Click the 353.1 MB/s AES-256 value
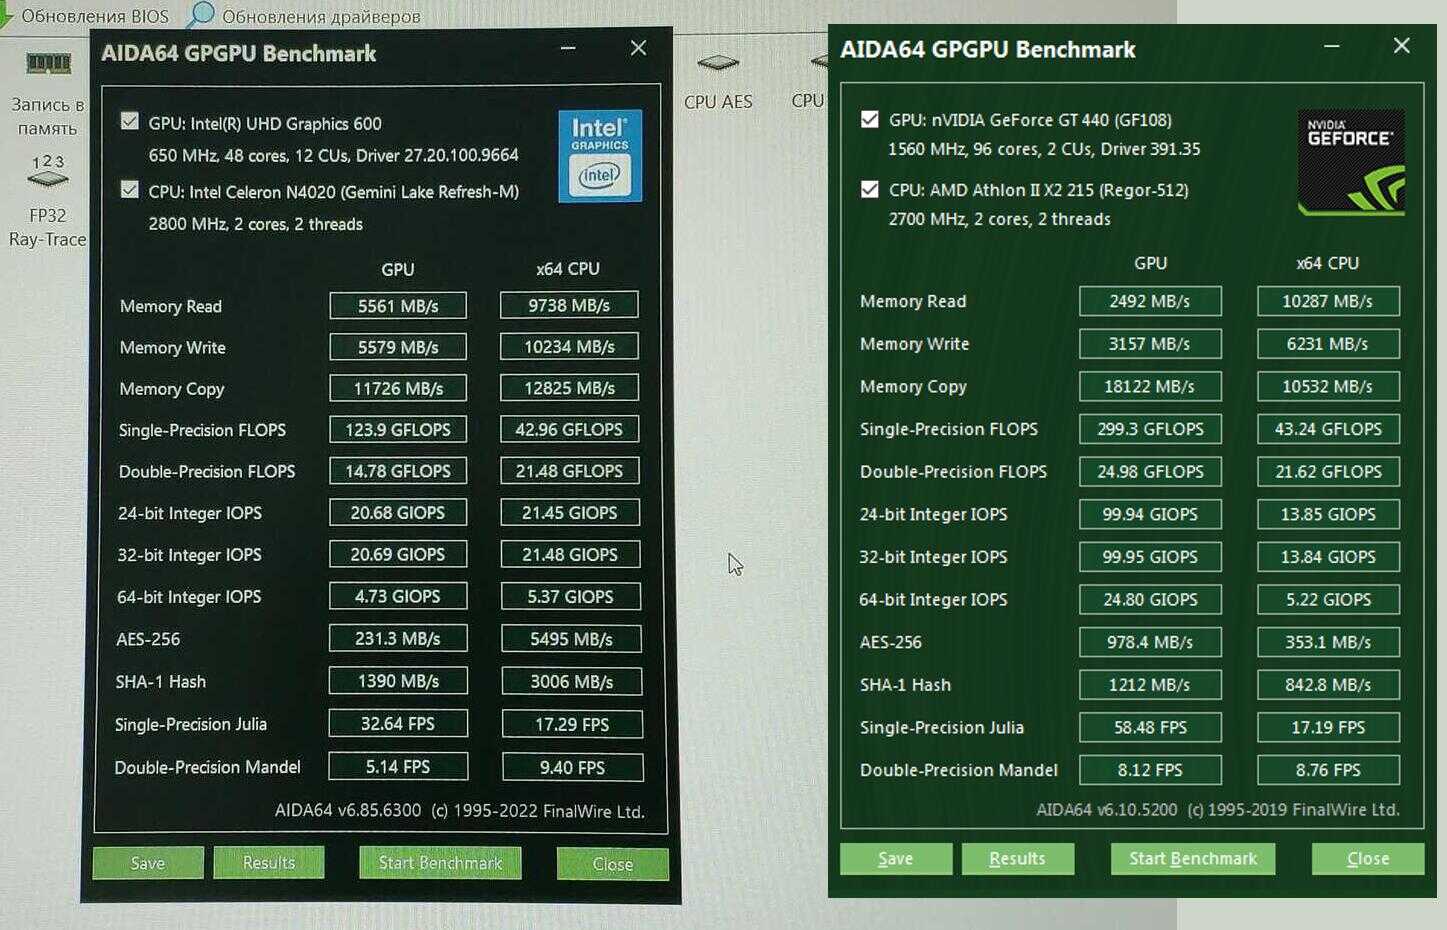Viewport: 1447px width, 930px height. [x=1328, y=642]
